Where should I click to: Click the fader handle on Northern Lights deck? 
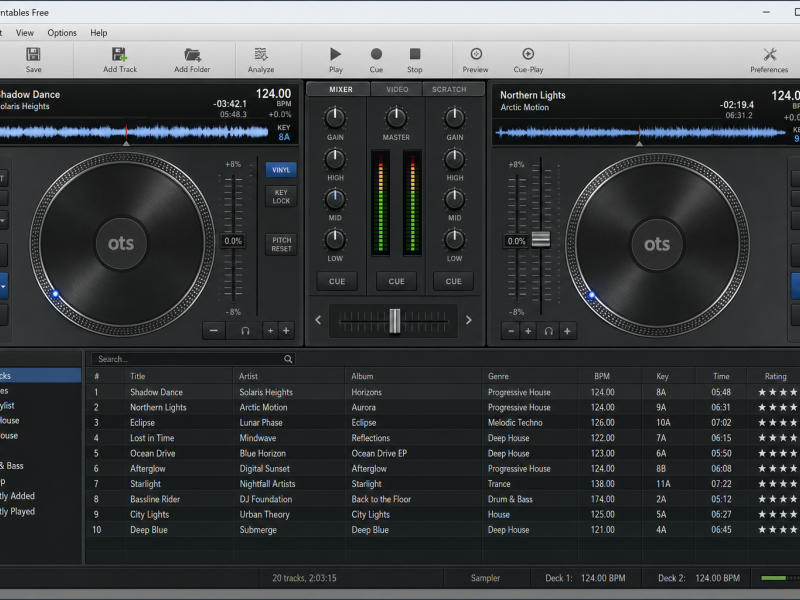(x=541, y=239)
